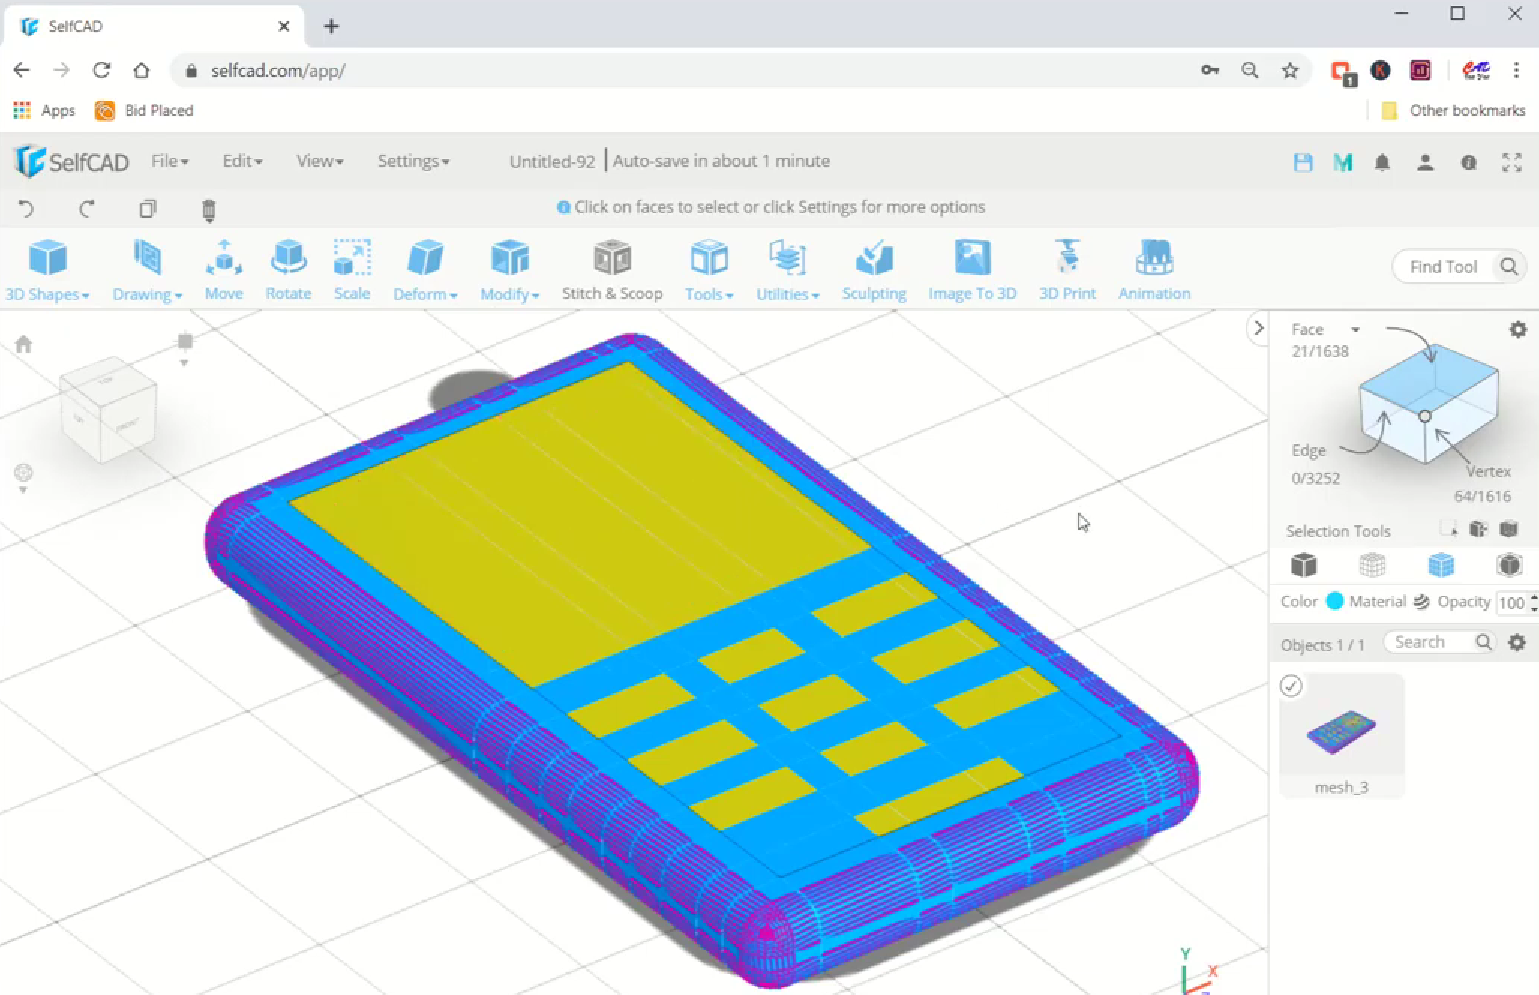Open the 3D Shapes tool menu

click(47, 271)
